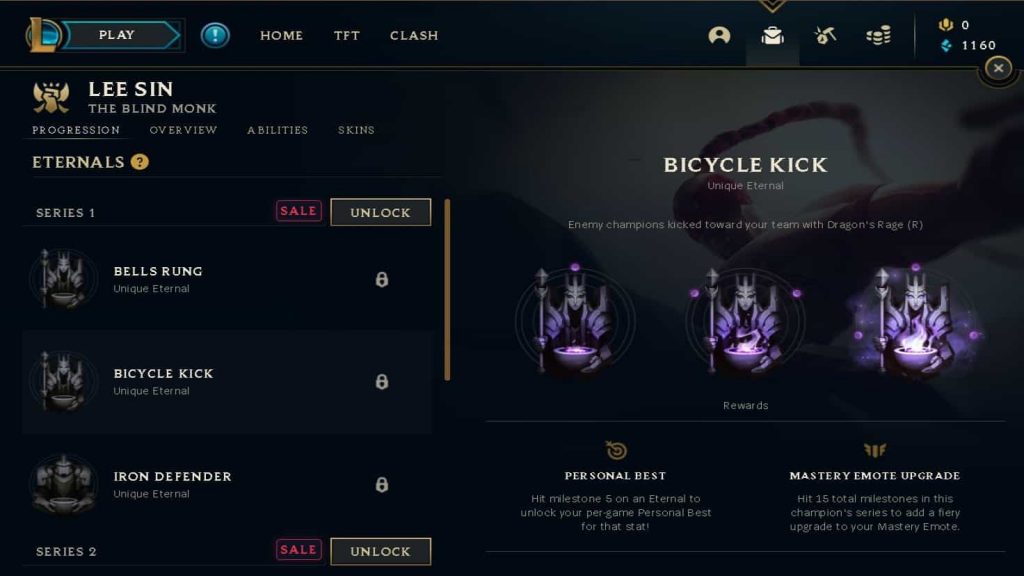Switch to the Overview tab

coord(183,130)
